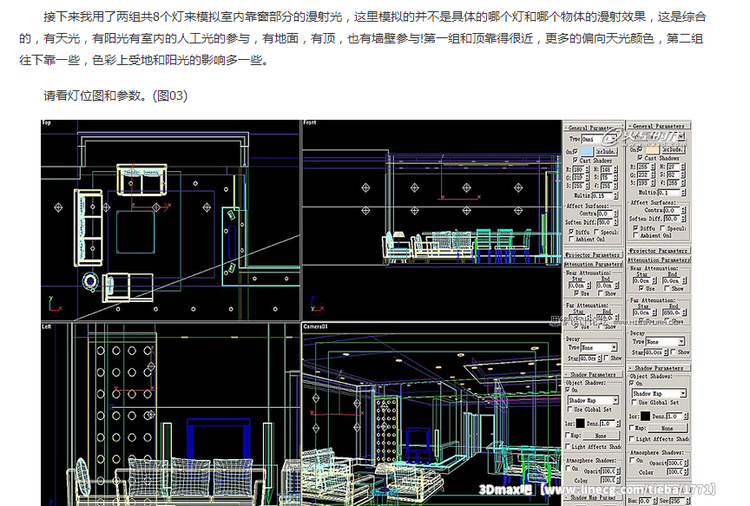The width and height of the screenshot is (750, 506).
Task: Click the (图03) figure reference text
Action: [x=170, y=96]
